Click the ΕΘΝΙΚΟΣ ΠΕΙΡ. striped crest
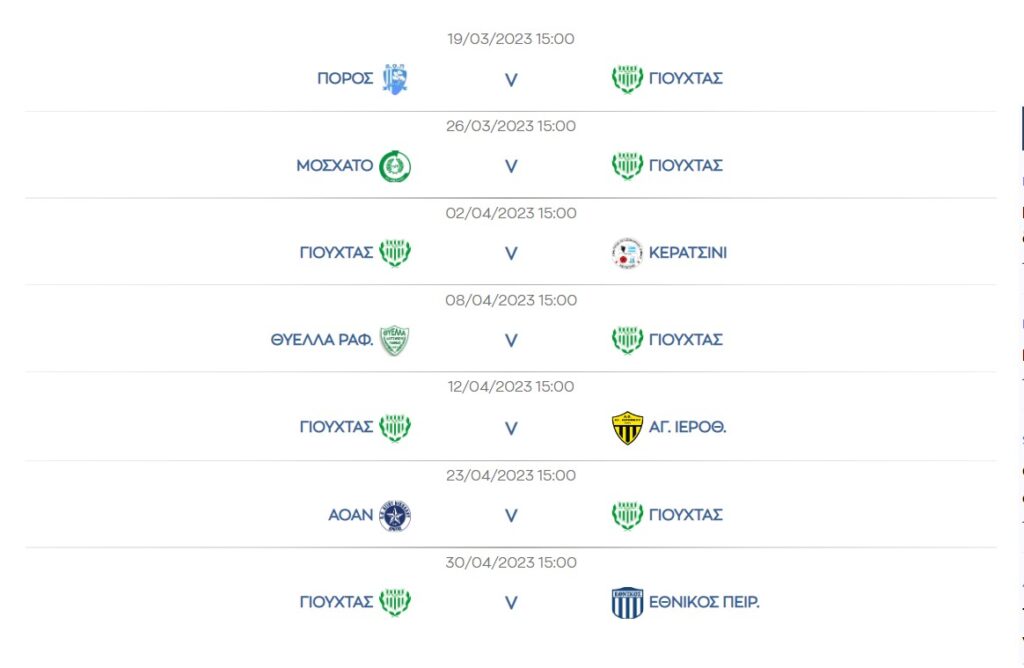Viewport: 1024px width, 668px height. coord(627,602)
